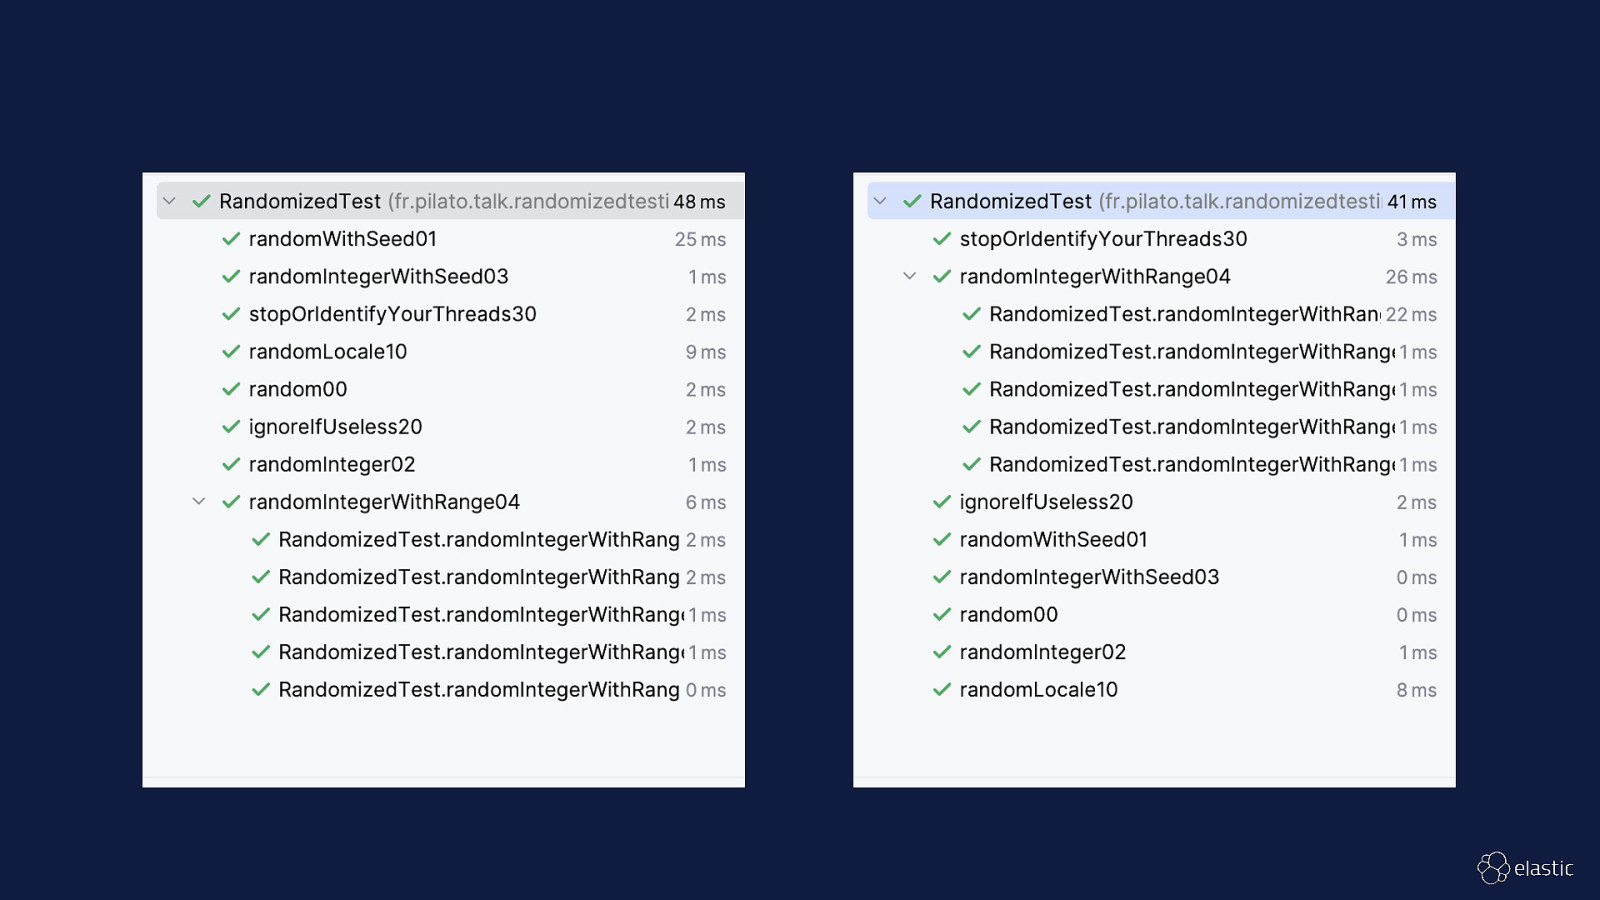Collapse the left RandomizedTest root node
Screen dimensions: 1600x900
pyautogui.click(x=169, y=201)
